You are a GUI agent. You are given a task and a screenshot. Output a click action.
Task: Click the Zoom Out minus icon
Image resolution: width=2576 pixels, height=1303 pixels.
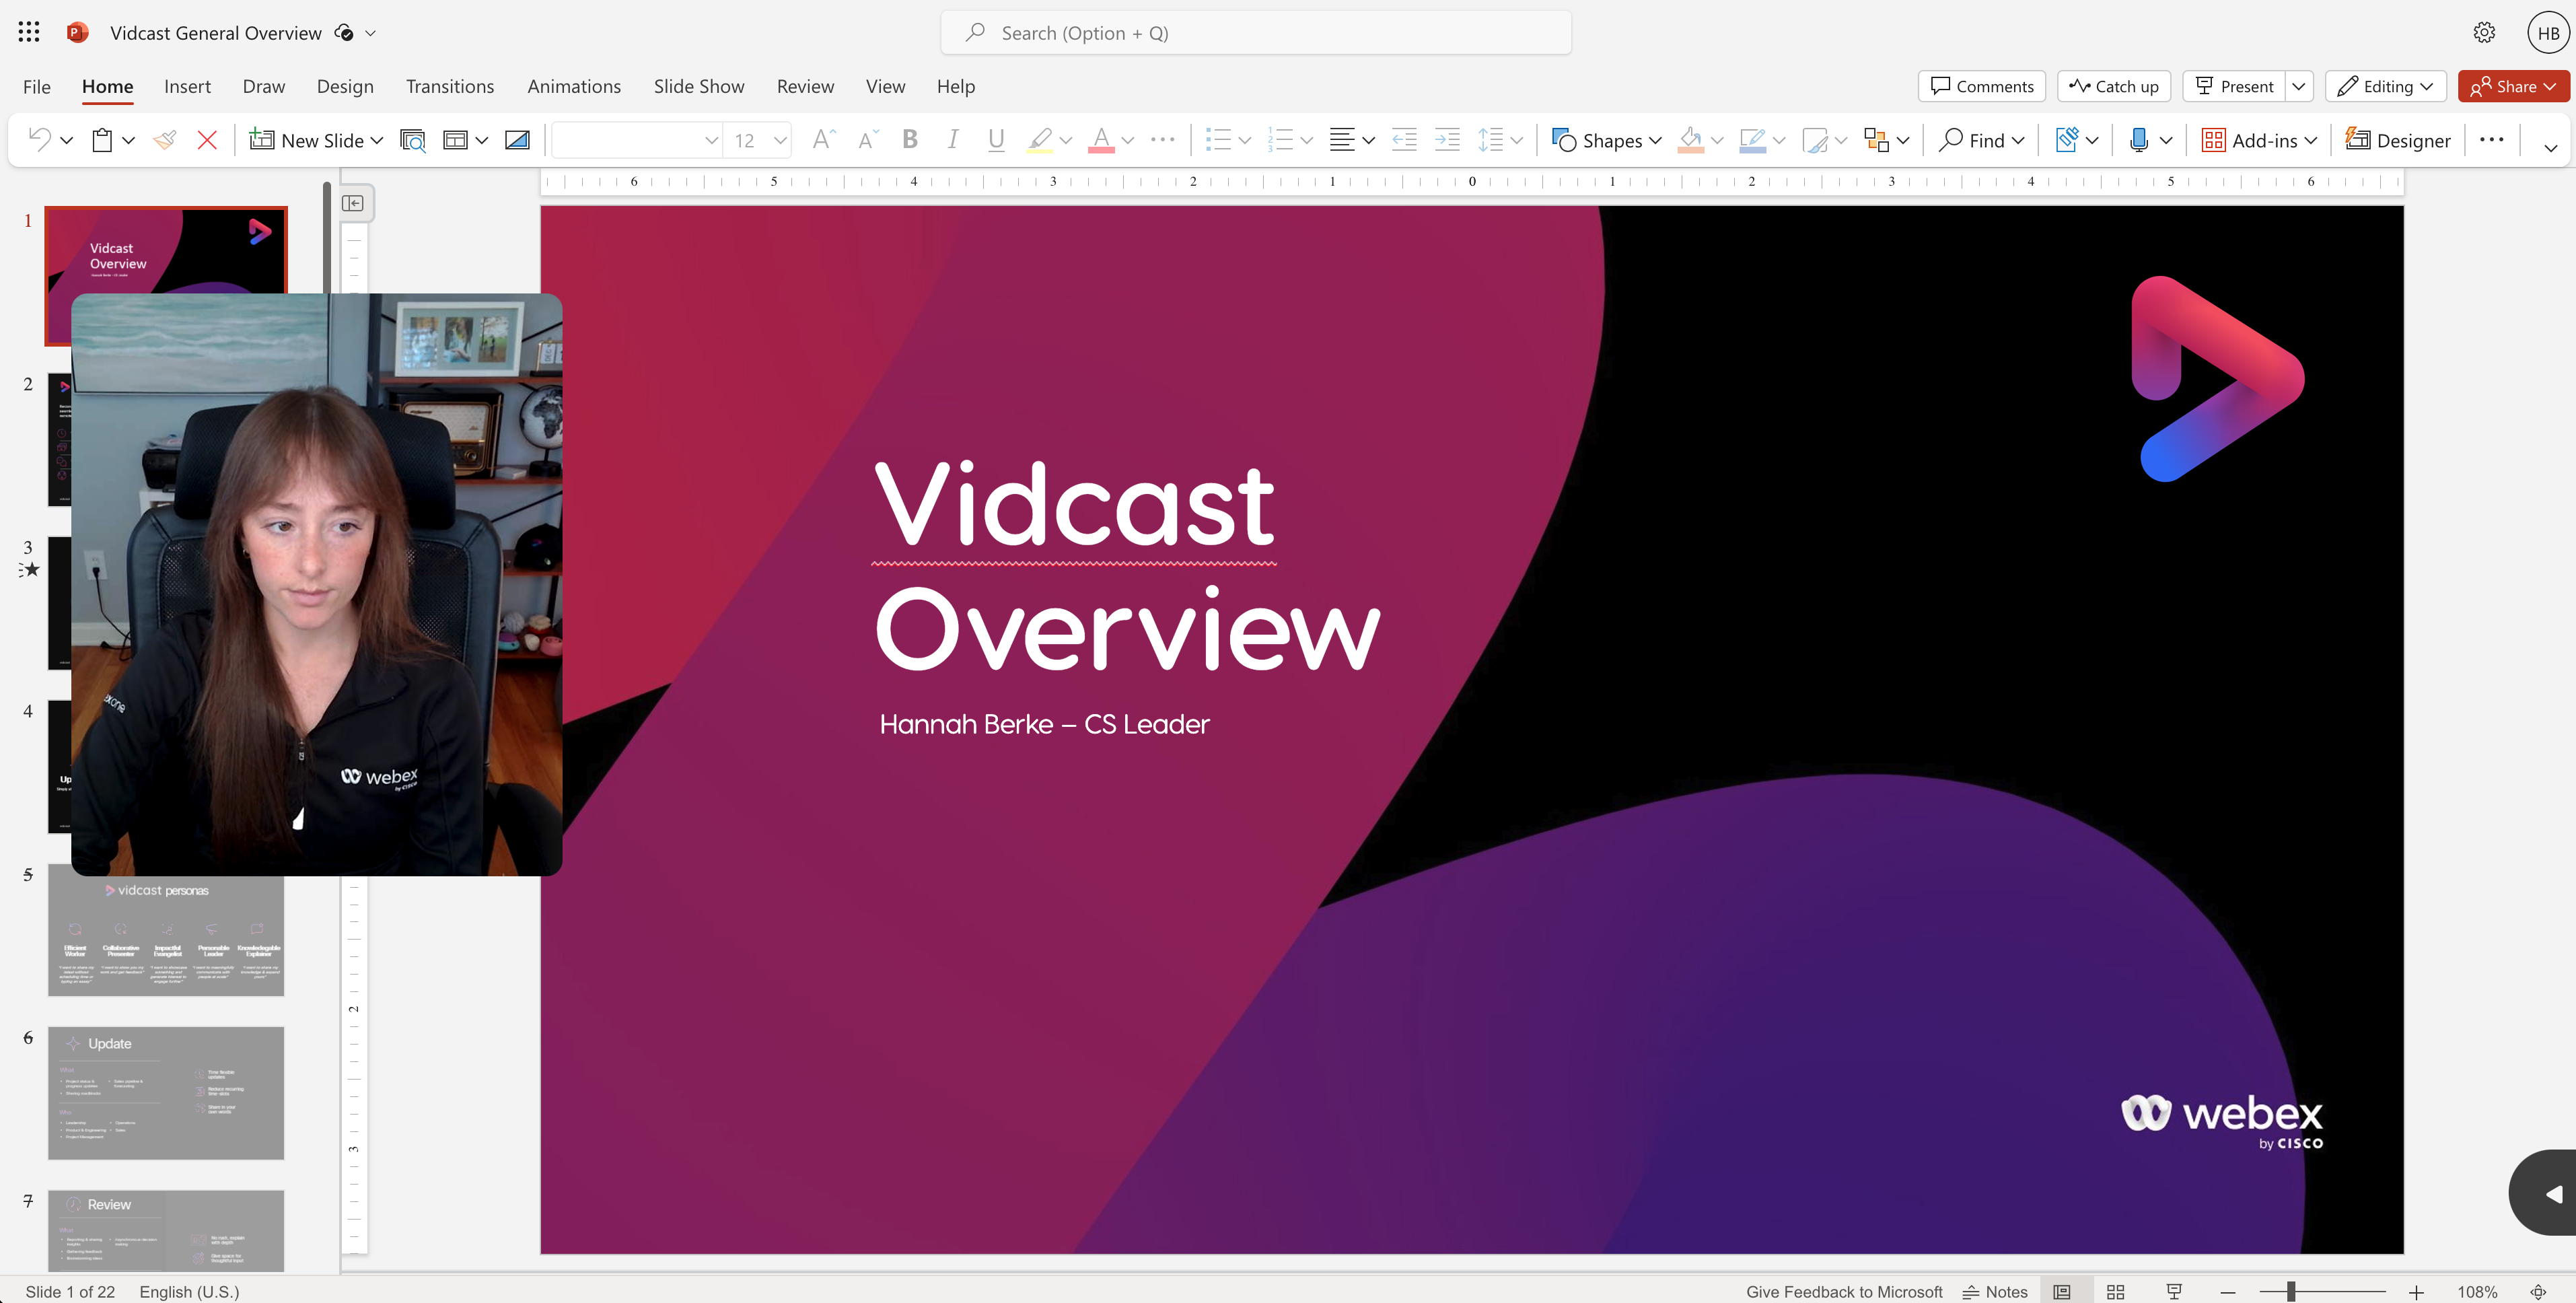2228,1292
